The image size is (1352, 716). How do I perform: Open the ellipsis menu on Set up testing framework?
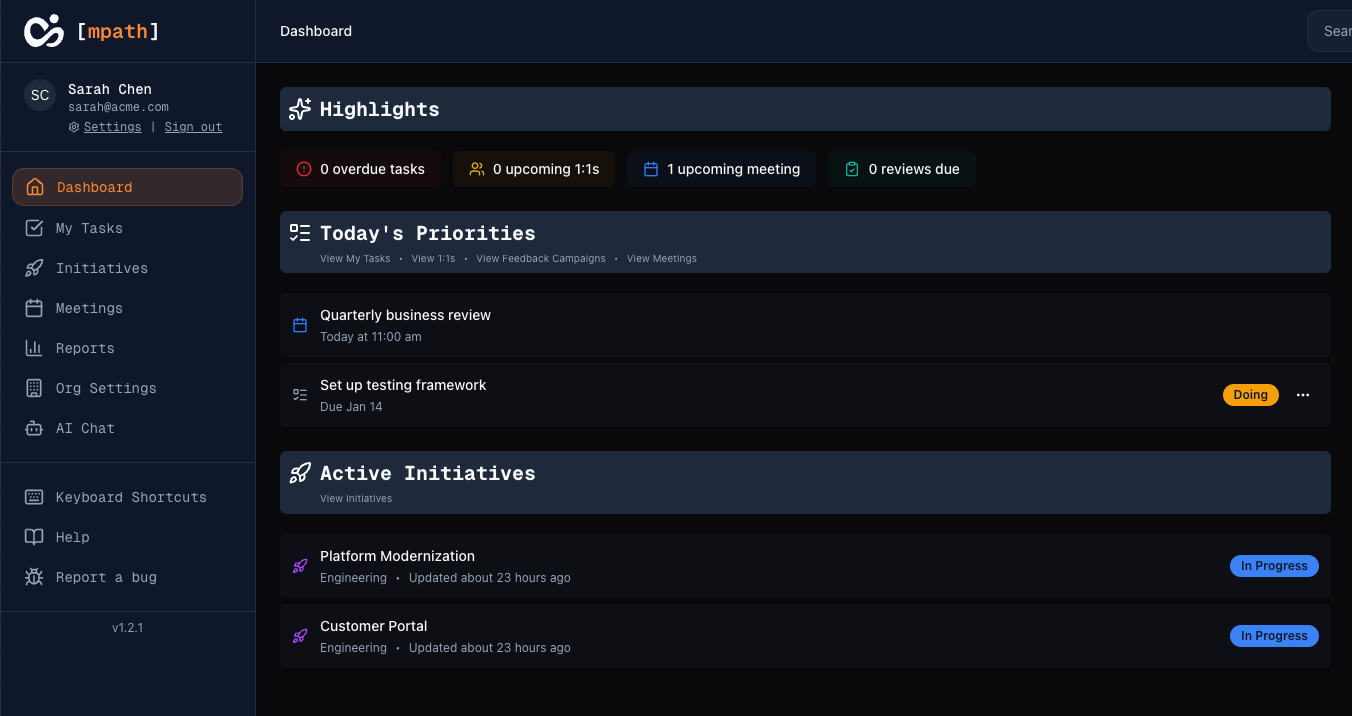(1303, 395)
